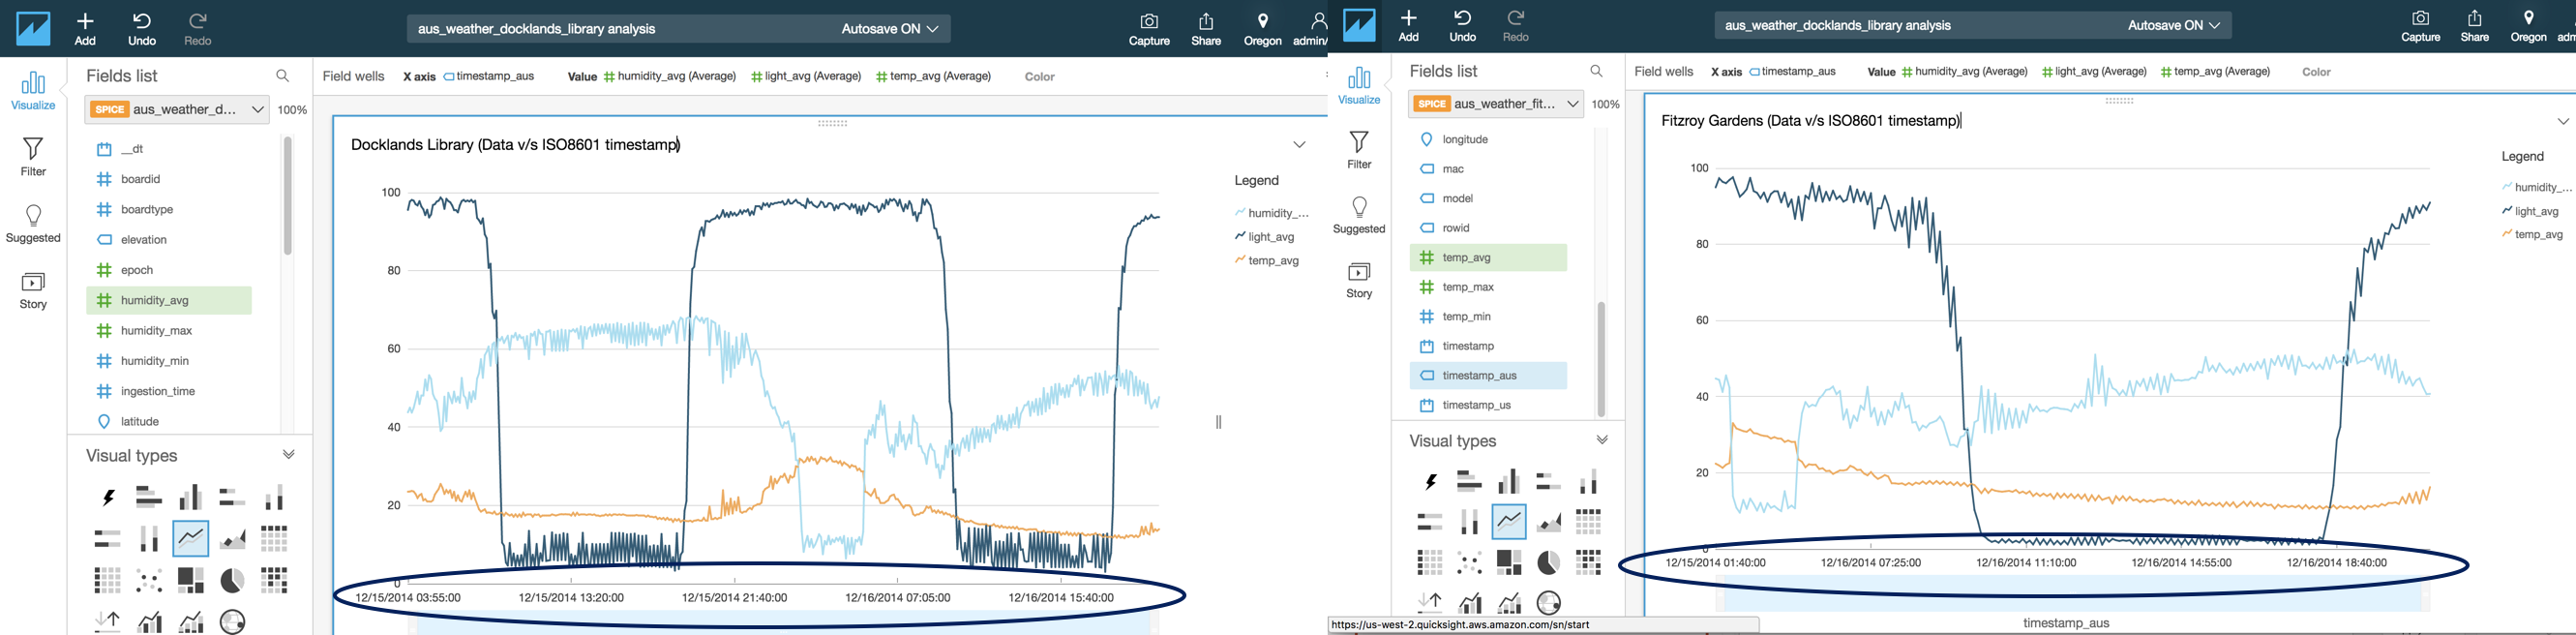Image resolution: width=2576 pixels, height=635 pixels.
Task: Open aus_weather_fit... dataset dropdown
Action: pos(1496,104)
